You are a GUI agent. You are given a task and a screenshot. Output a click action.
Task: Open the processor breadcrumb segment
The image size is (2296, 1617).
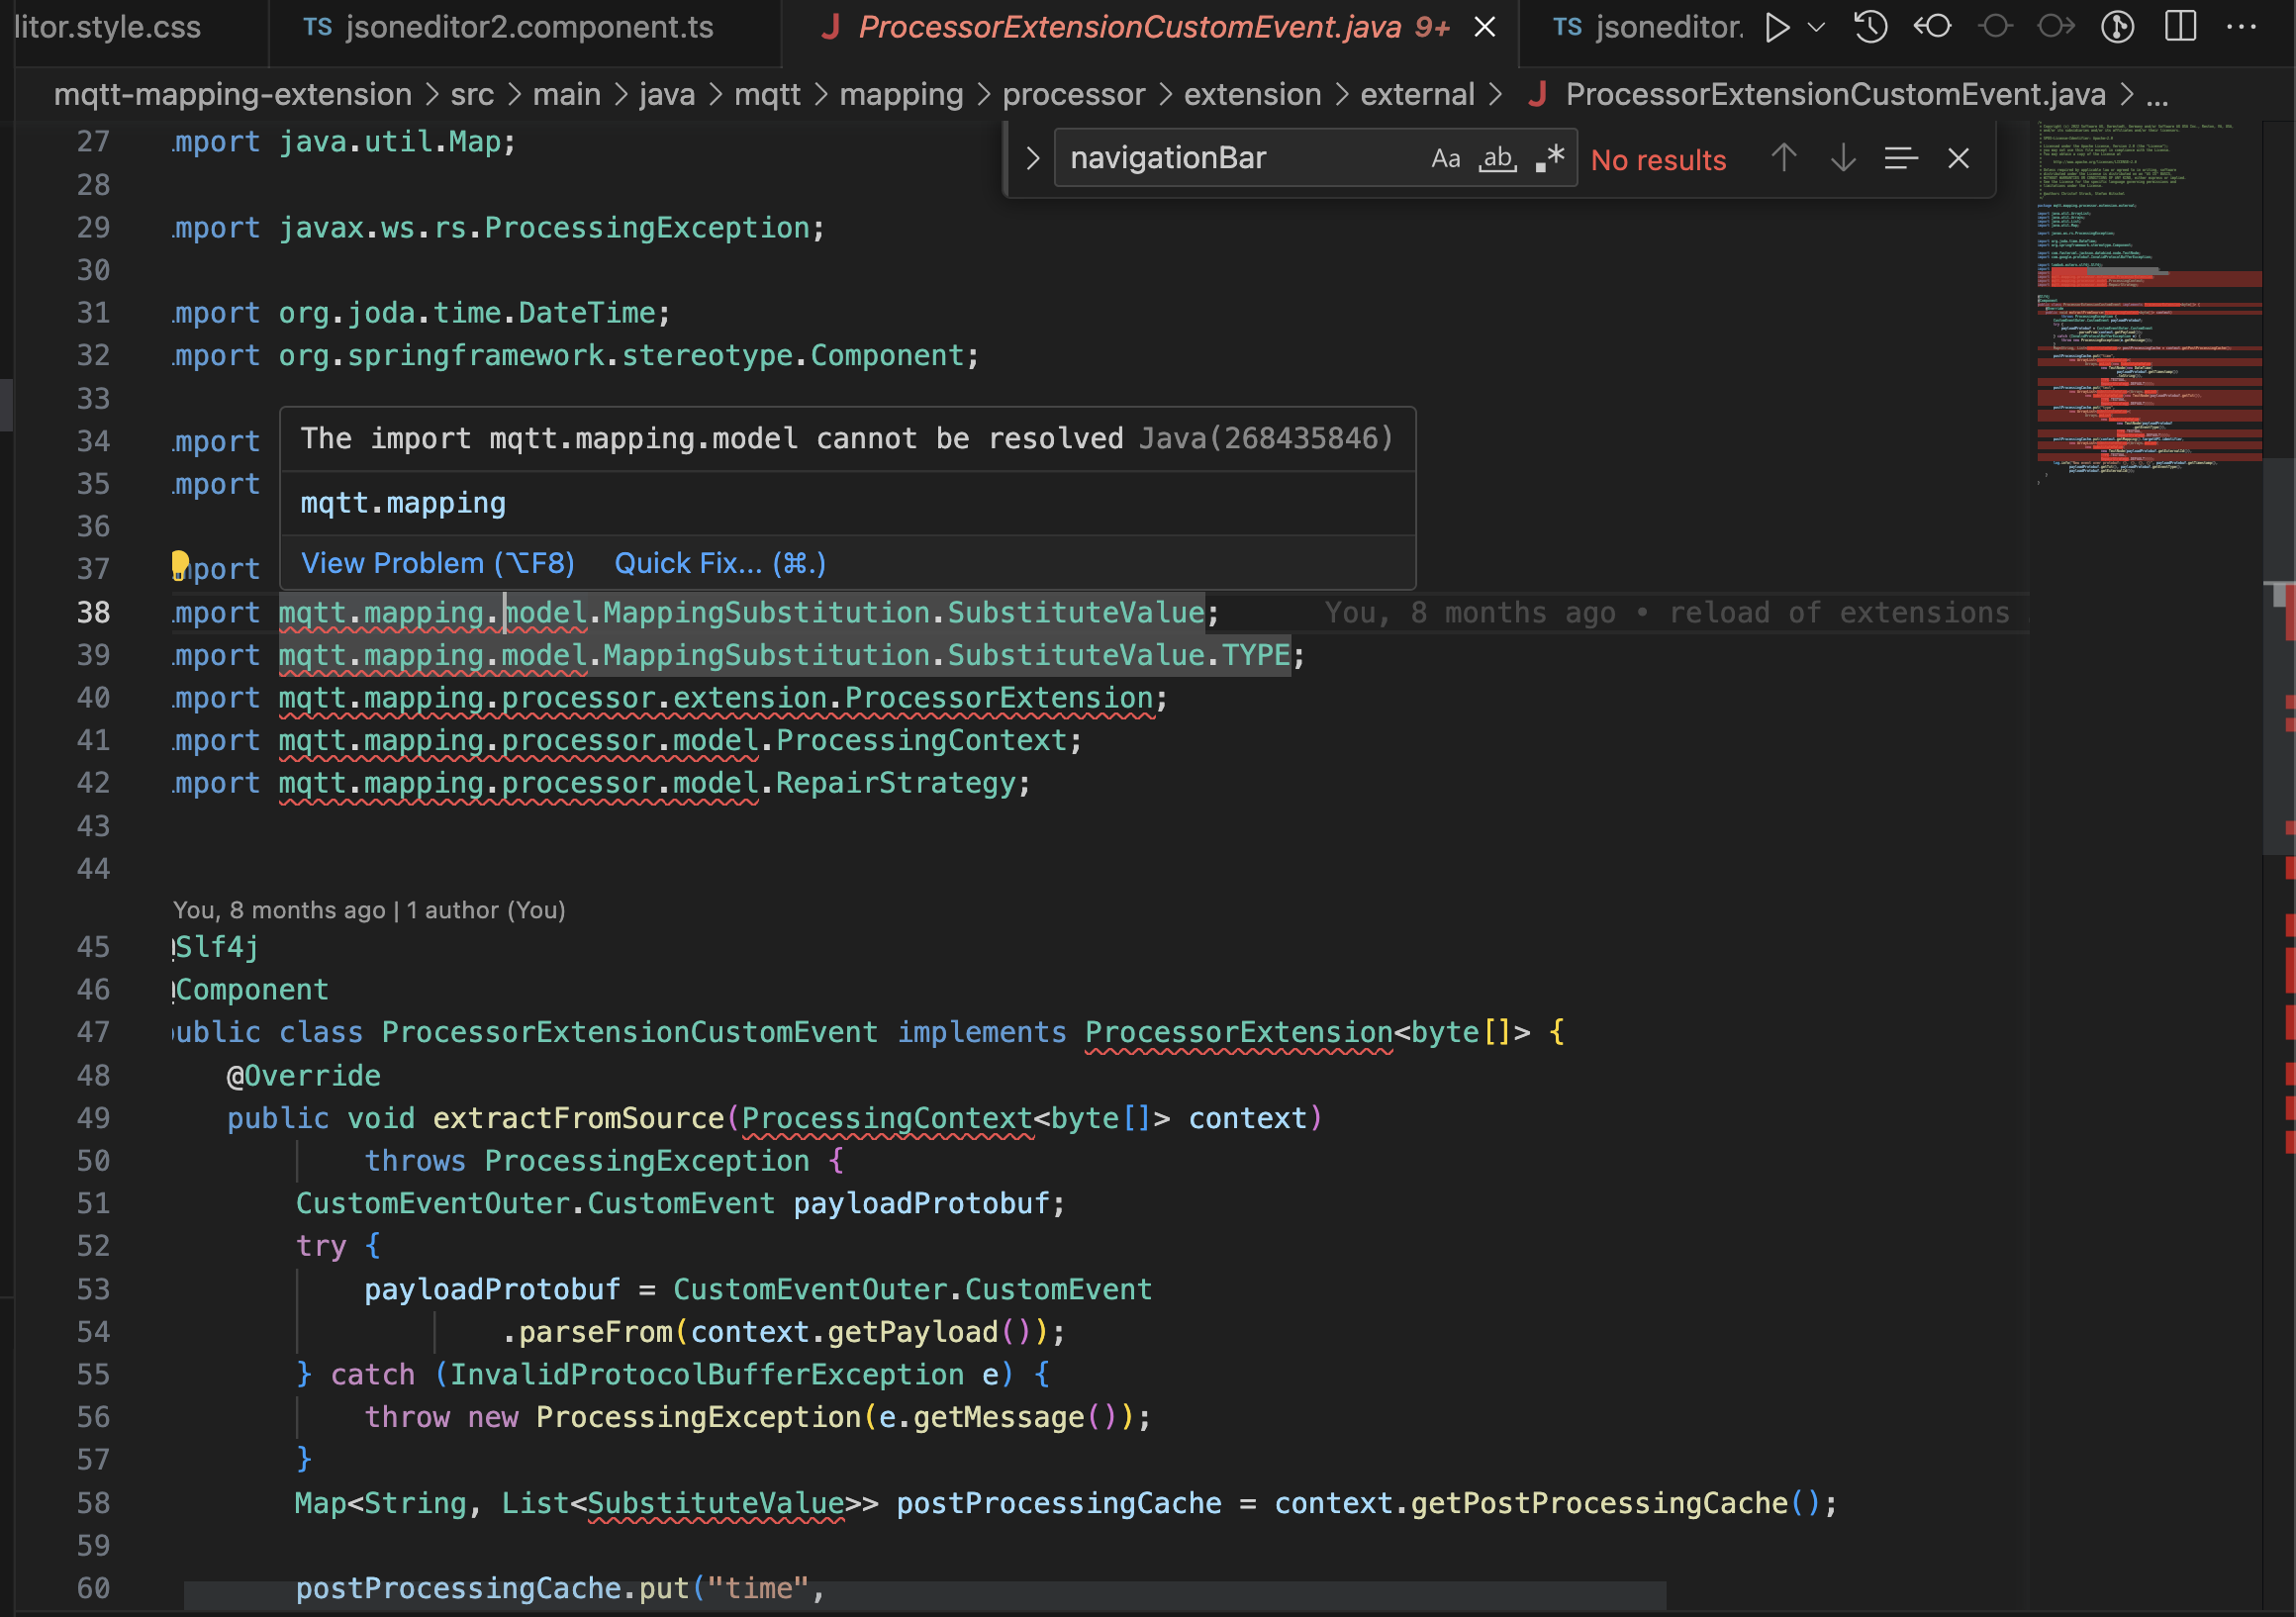point(1073,94)
